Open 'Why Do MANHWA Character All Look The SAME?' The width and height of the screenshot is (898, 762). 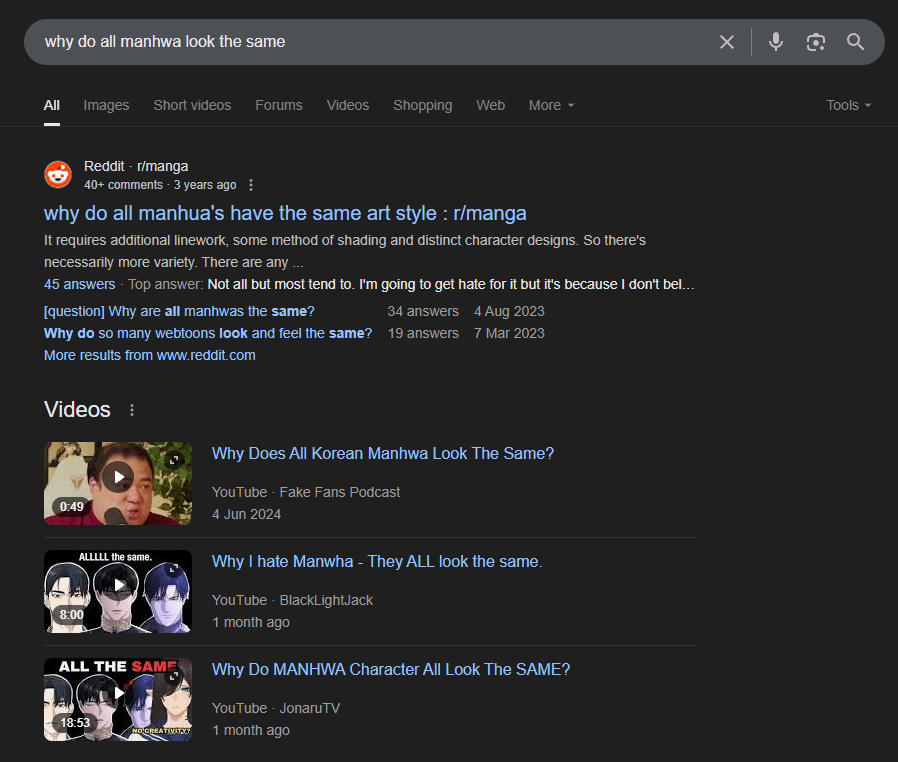[391, 670]
